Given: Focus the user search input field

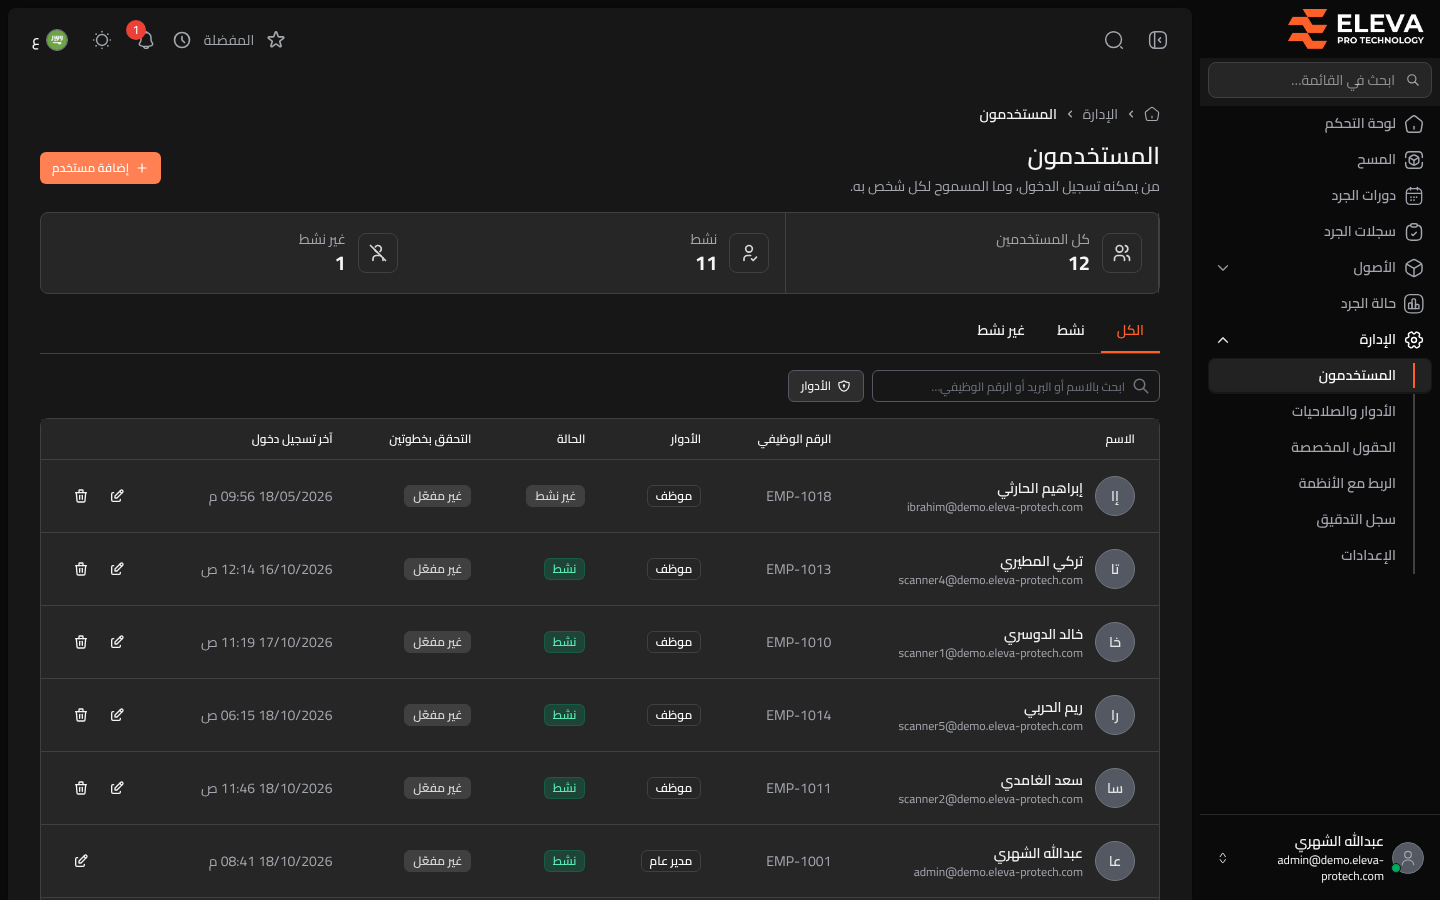Looking at the screenshot, I should (1016, 386).
